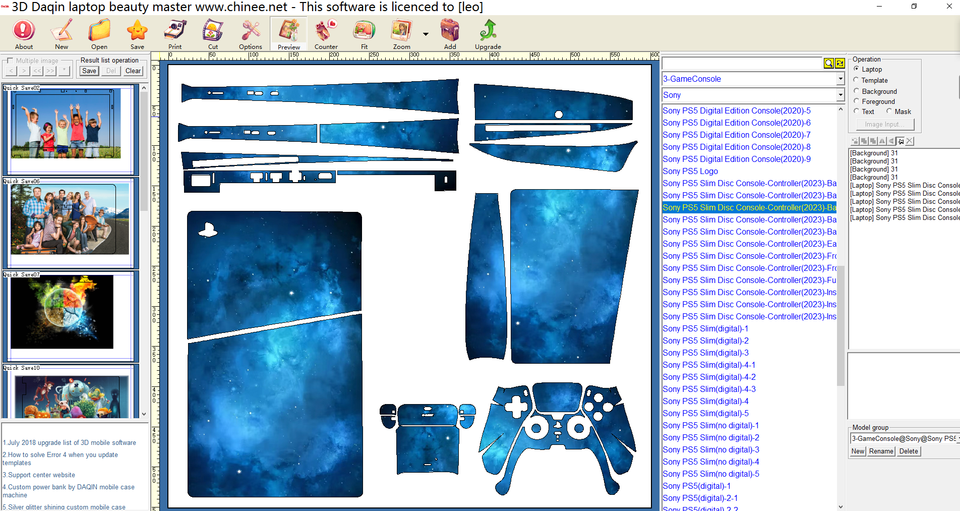Select 'Sony PS5 Slim(digital)-3'
The height and width of the screenshot is (511, 960).
[705, 353]
